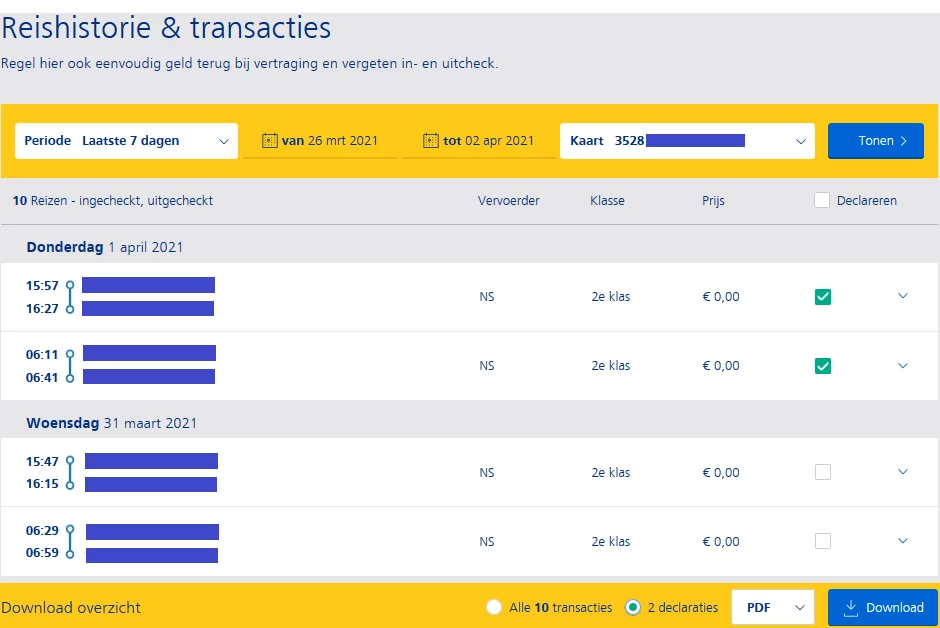Click the download arrow icon on Download button

coord(852,607)
